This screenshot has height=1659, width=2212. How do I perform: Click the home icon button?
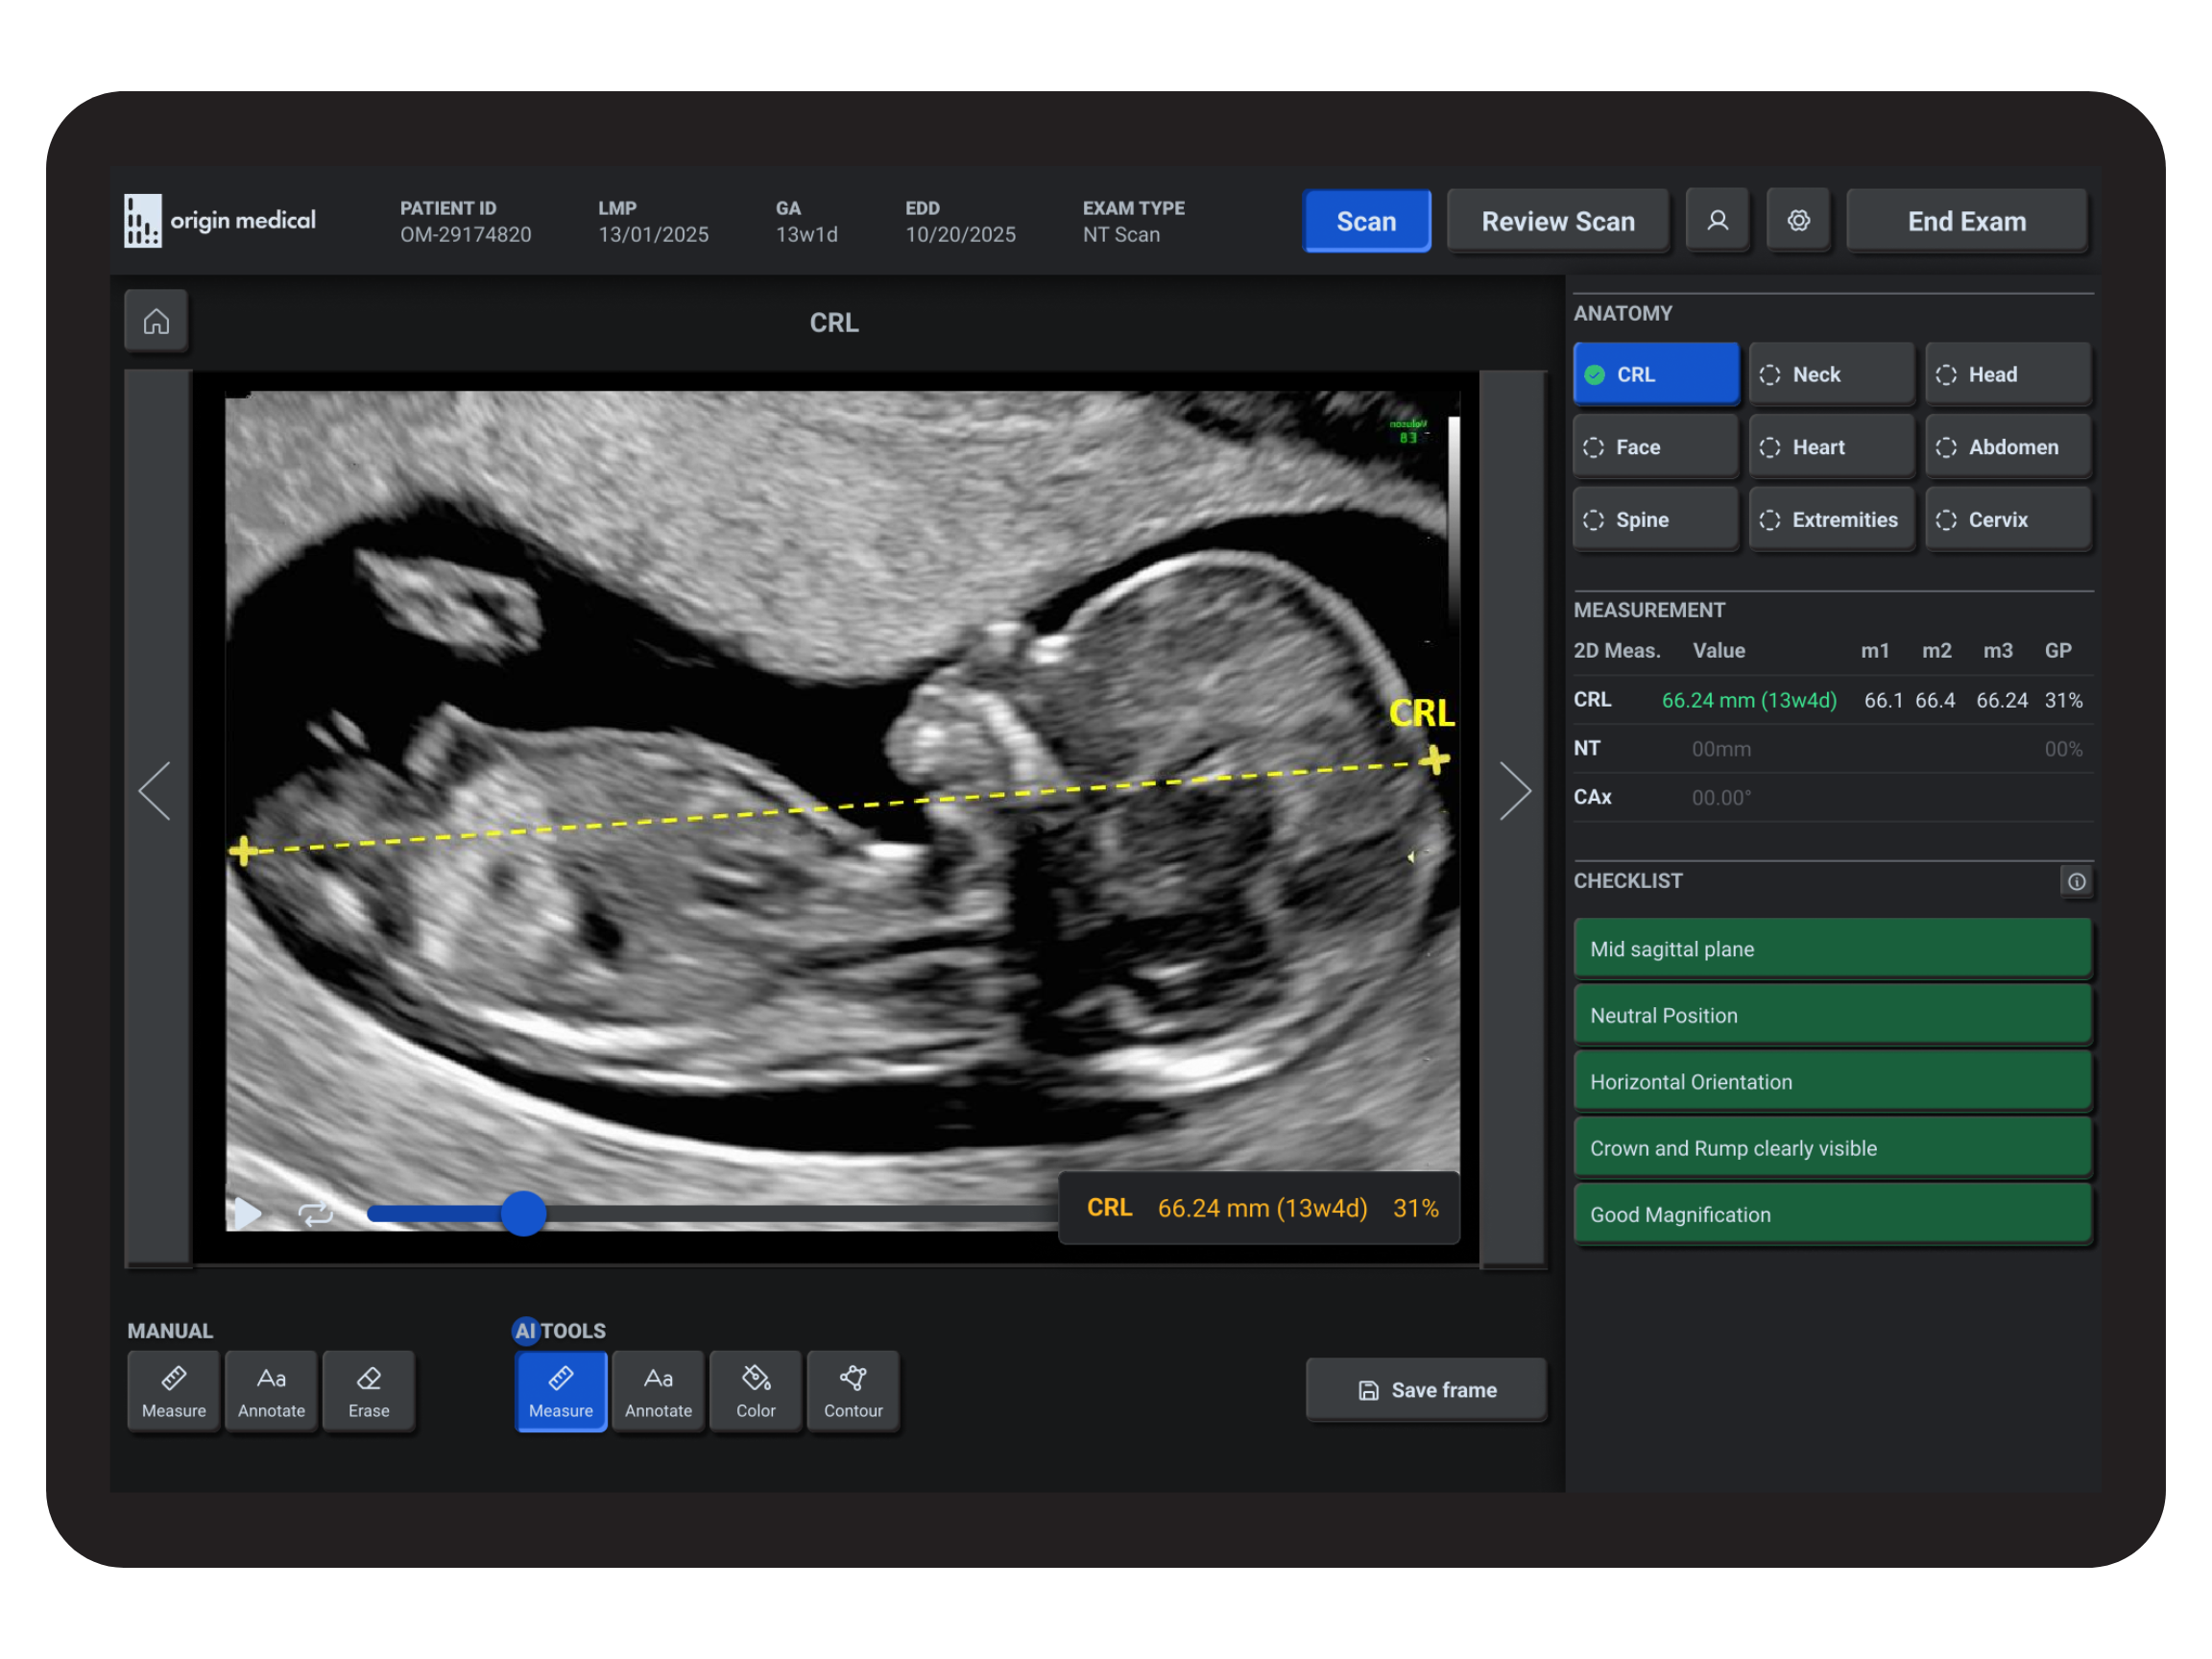coord(156,321)
